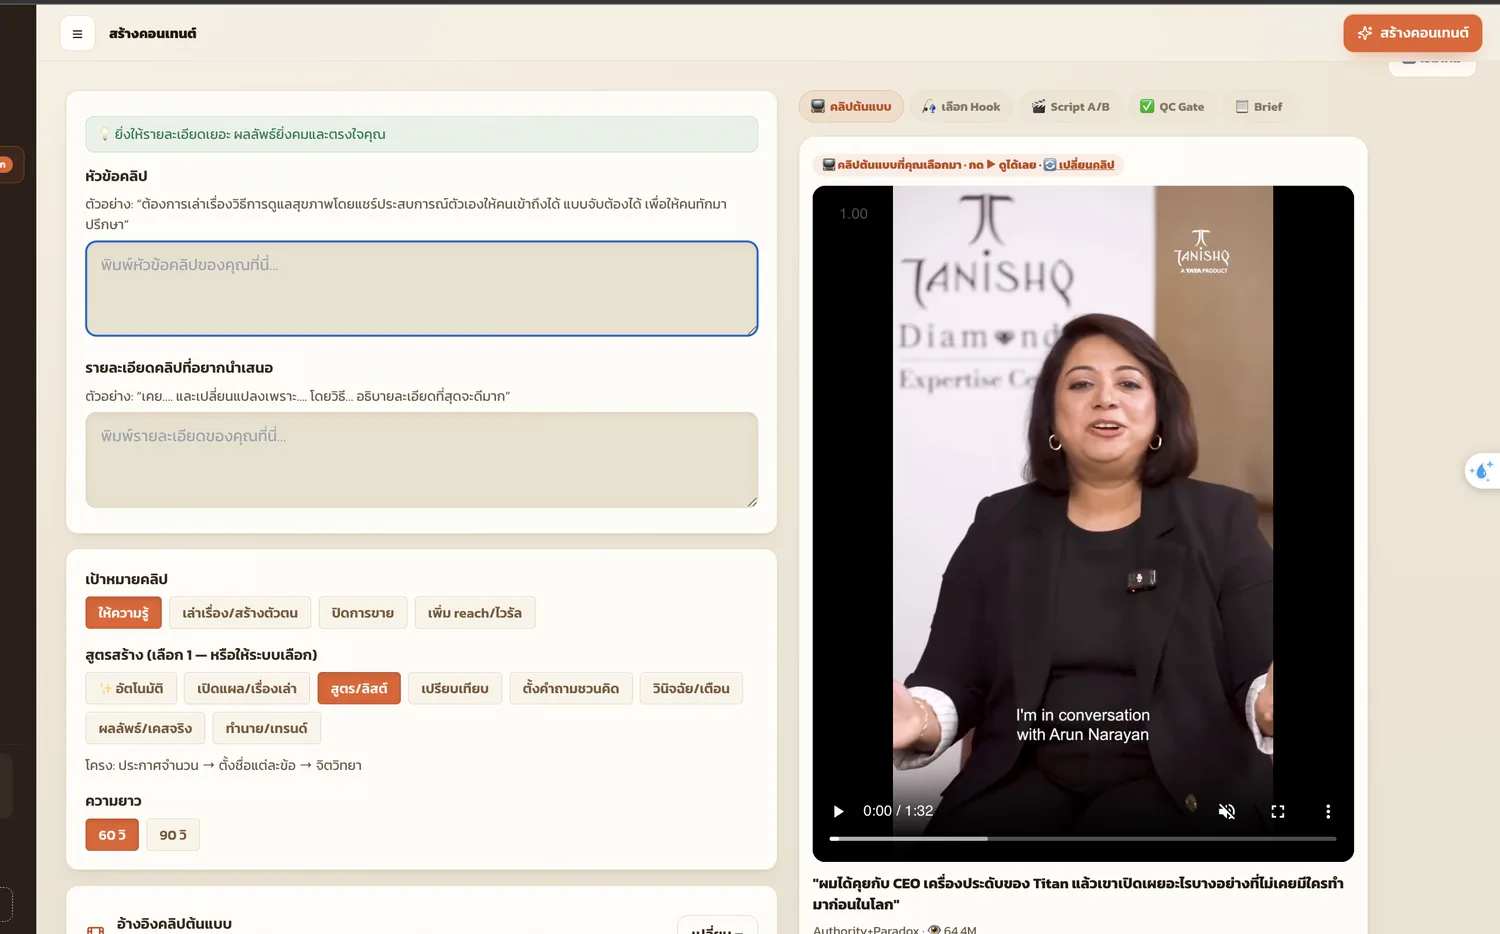Go to the Brief tab
Image resolution: width=1500 pixels, height=934 pixels.
coord(1259,107)
